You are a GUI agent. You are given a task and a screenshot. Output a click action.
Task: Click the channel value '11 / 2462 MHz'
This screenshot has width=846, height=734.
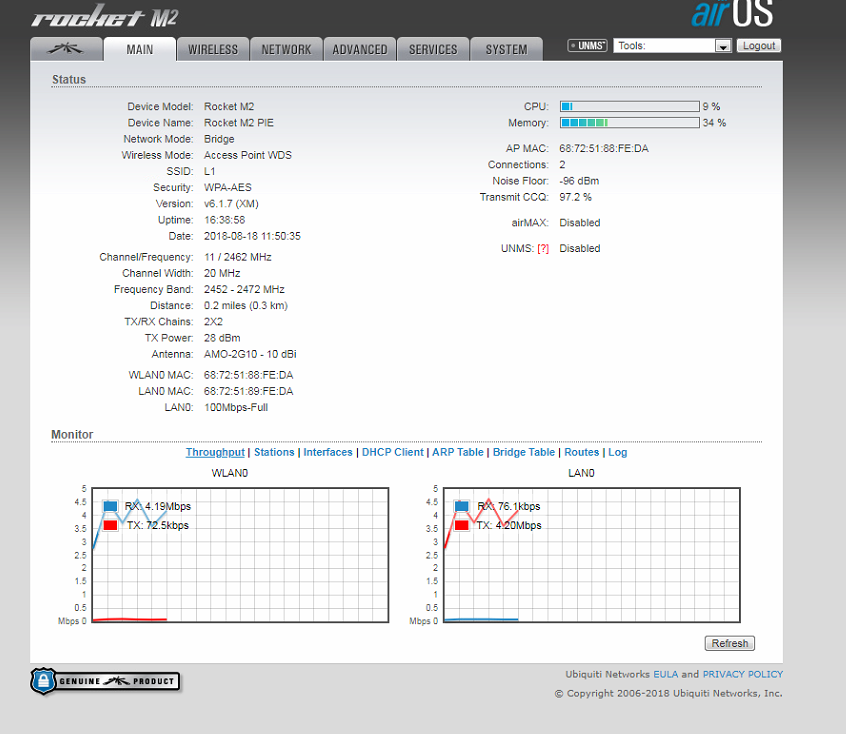click(x=237, y=257)
